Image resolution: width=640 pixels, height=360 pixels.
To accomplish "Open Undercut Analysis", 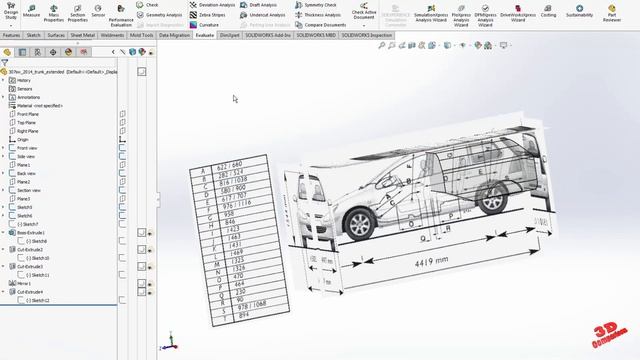I will click(x=262, y=15).
